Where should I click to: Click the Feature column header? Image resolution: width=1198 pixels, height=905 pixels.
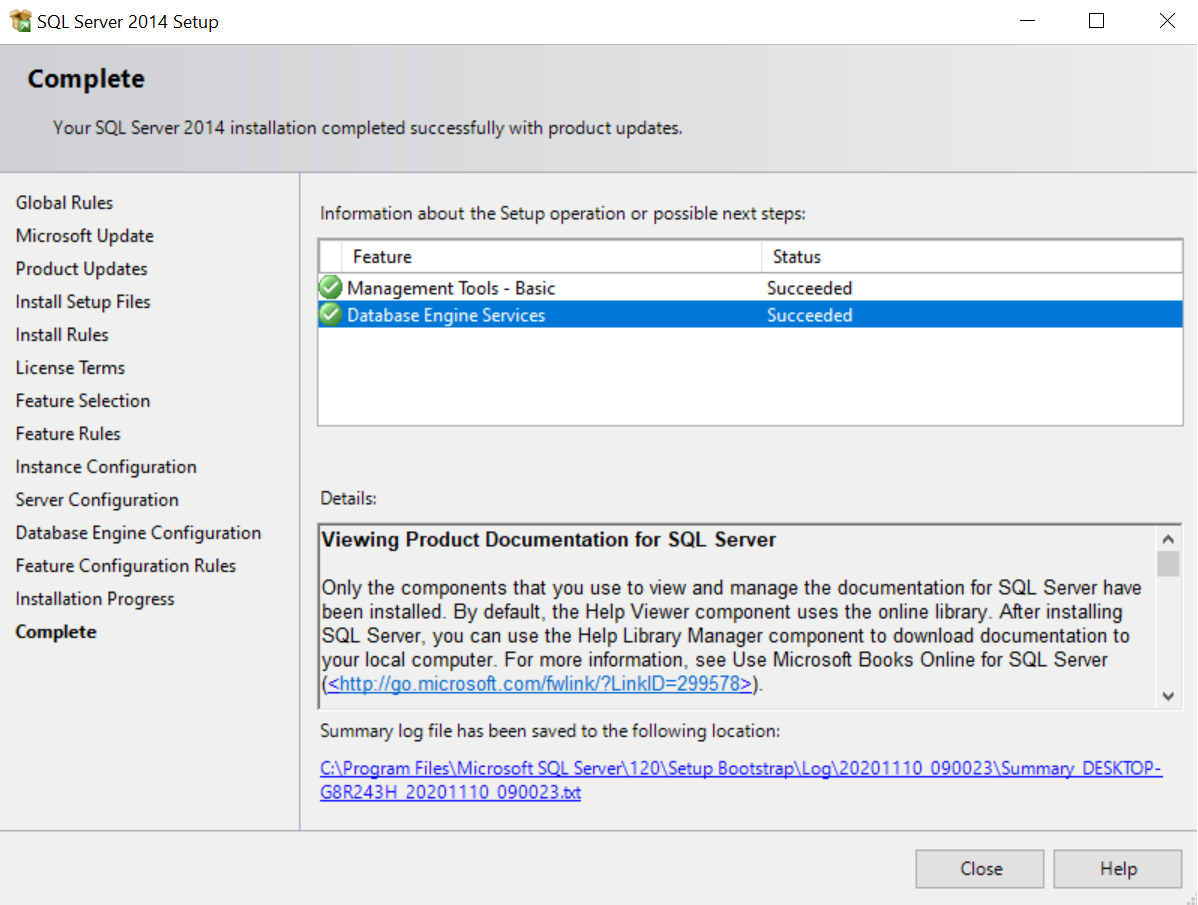[x=552, y=257]
